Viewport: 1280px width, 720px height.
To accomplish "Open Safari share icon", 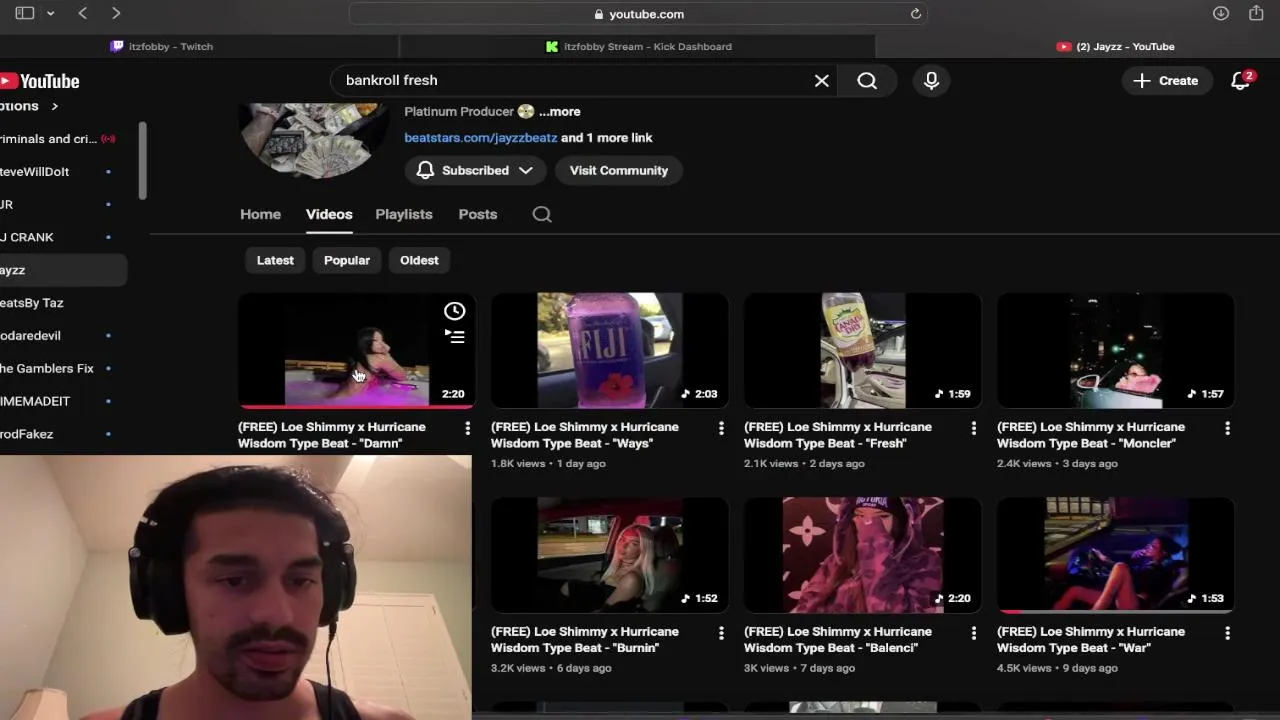I will coord(1256,13).
